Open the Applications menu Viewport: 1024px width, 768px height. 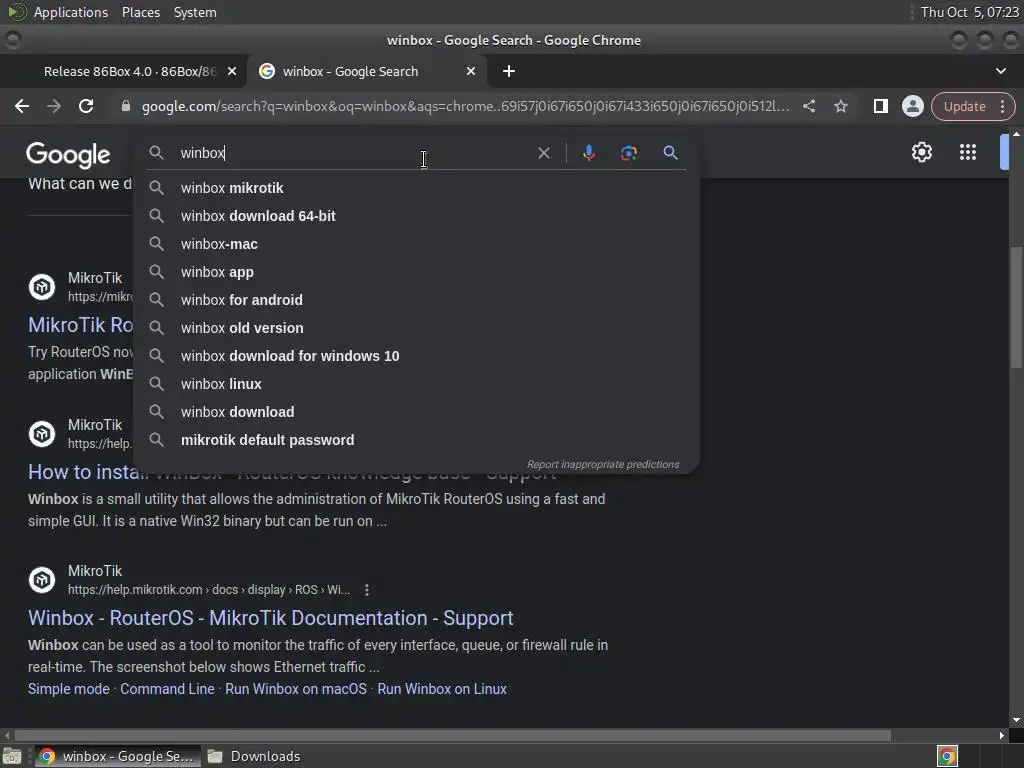[x=71, y=12]
